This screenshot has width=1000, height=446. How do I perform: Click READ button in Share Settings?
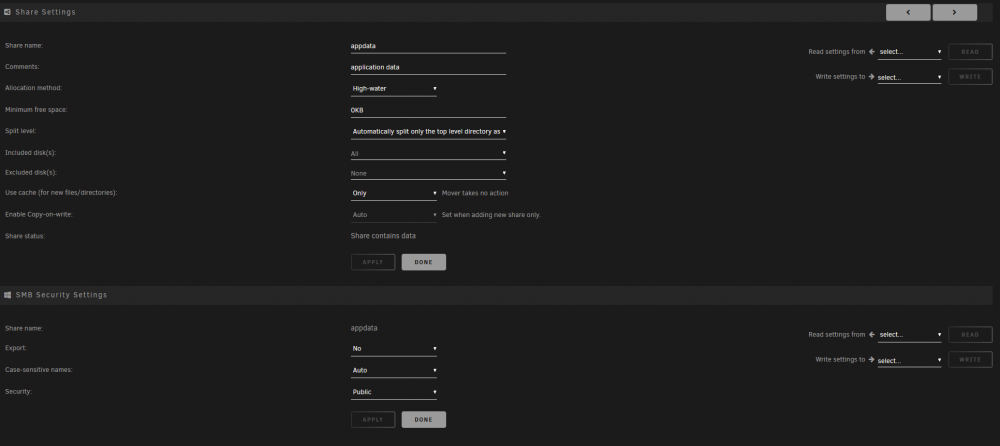pyautogui.click(x=970, y=52)
